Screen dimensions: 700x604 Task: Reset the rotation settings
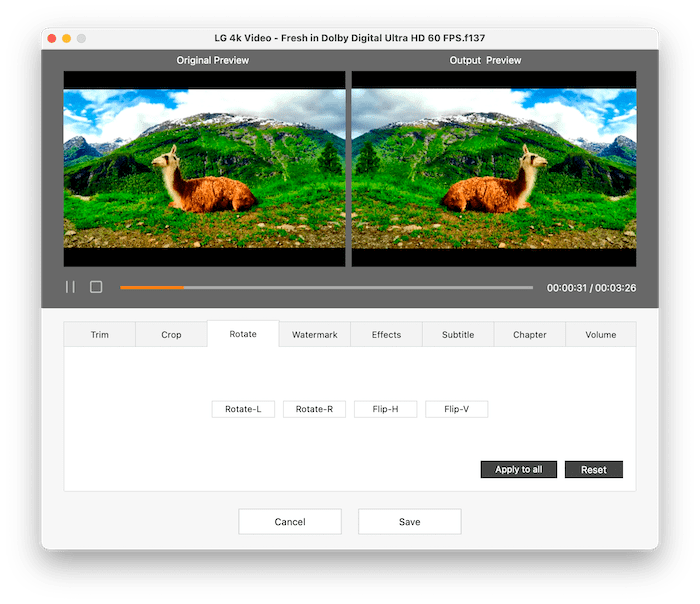click(x=593, y=469)
